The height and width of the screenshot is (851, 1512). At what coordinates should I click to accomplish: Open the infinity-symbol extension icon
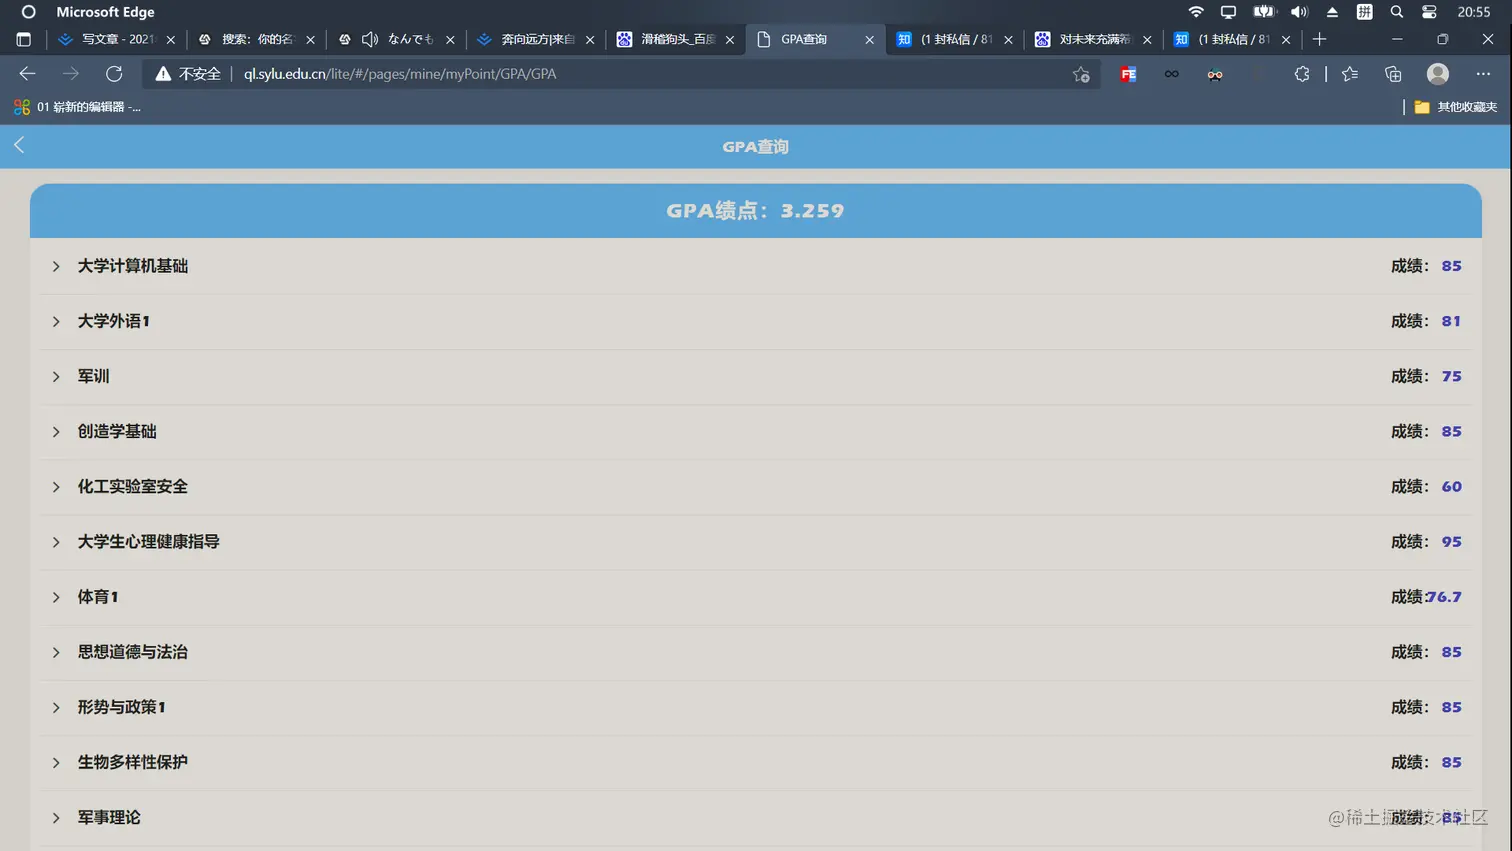click(x=1171, y=74)
